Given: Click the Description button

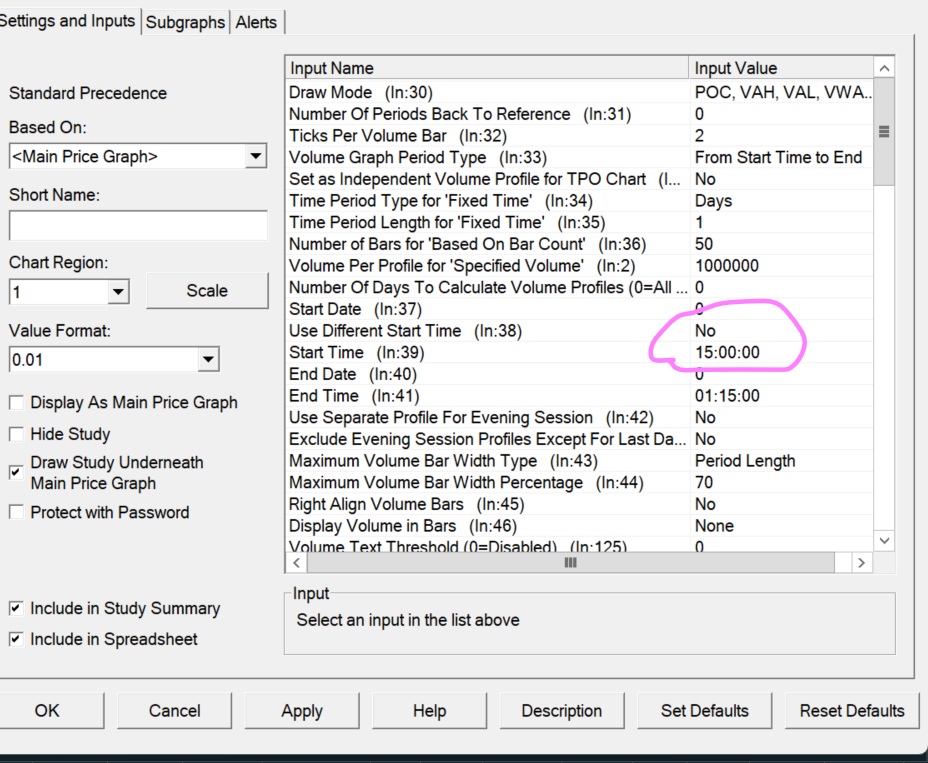Looking at the screenshot, I should click(562, 710).
